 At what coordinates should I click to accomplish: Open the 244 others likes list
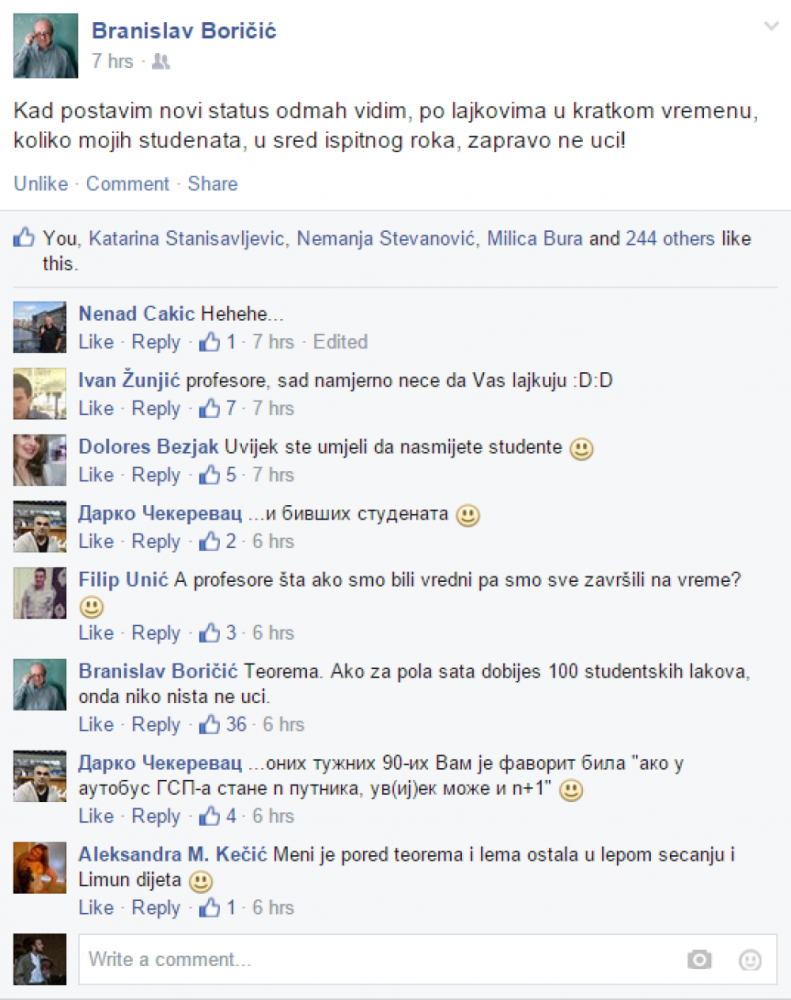(x=670, y=239)
